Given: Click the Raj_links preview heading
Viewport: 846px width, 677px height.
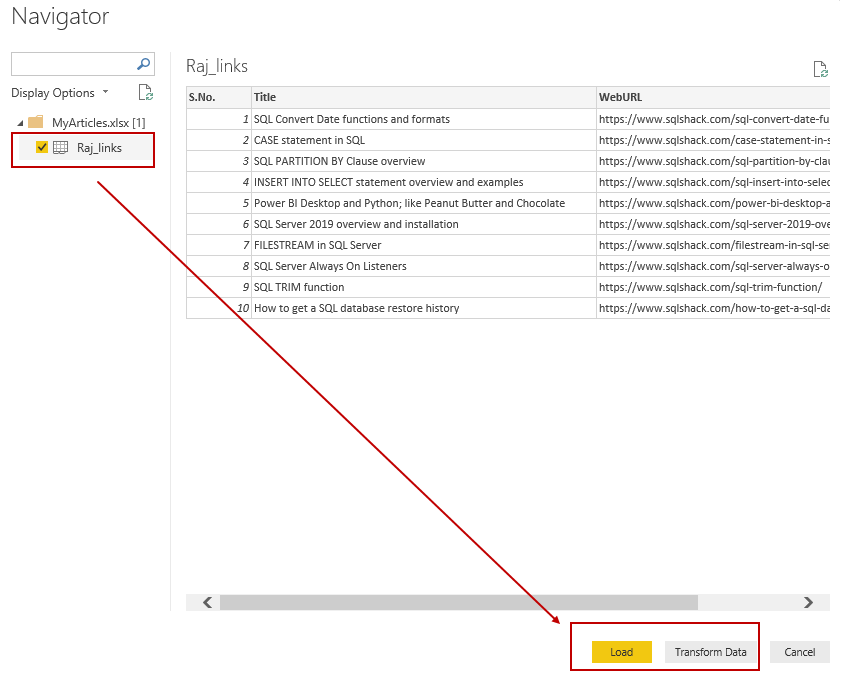Looking at the screenshot, I should (217, 66).
